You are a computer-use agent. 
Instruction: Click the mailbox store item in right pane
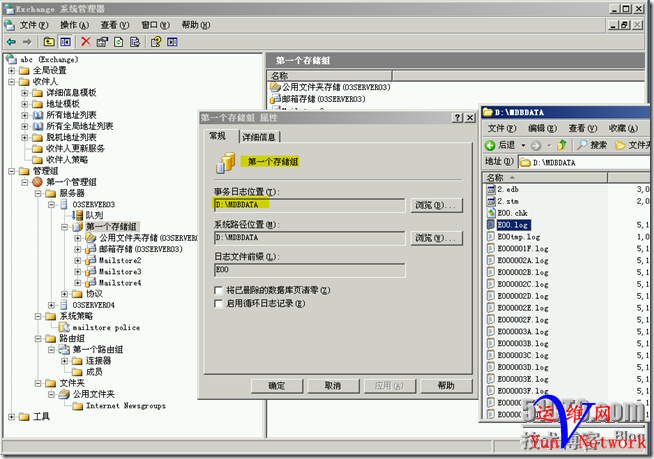point(318,99)
